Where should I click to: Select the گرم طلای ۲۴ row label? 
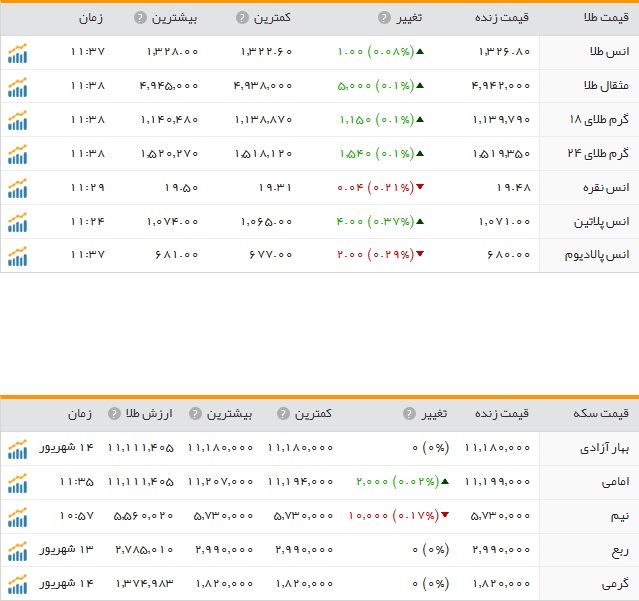(598, 153)
